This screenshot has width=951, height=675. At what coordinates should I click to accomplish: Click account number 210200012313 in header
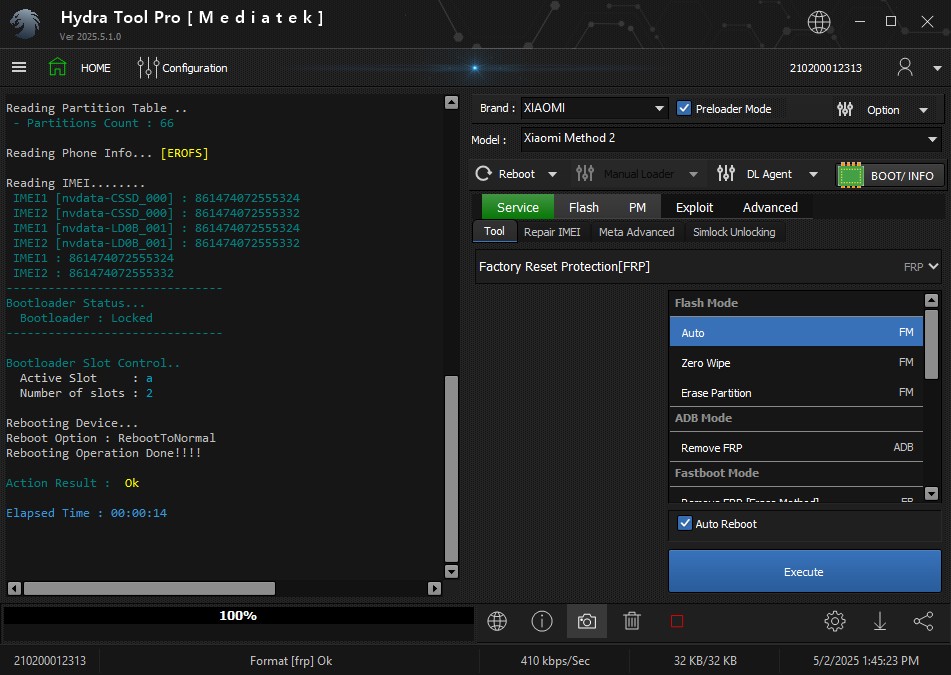[825, 68]
